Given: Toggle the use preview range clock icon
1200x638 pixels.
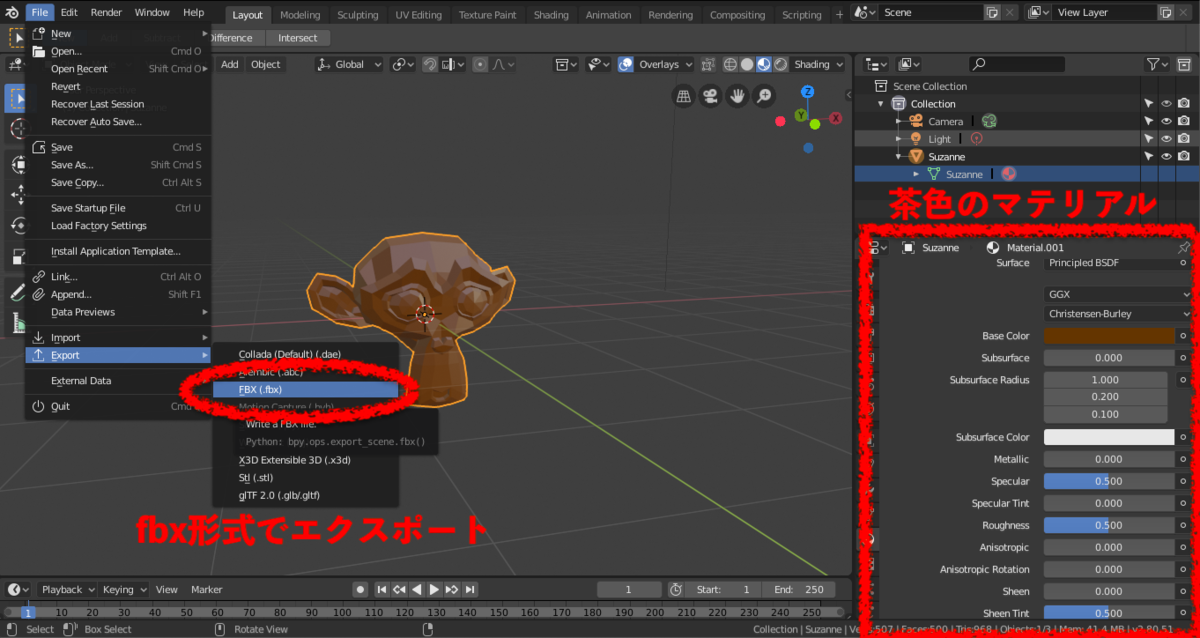Looking at the screenshot, I should (676, 590).
